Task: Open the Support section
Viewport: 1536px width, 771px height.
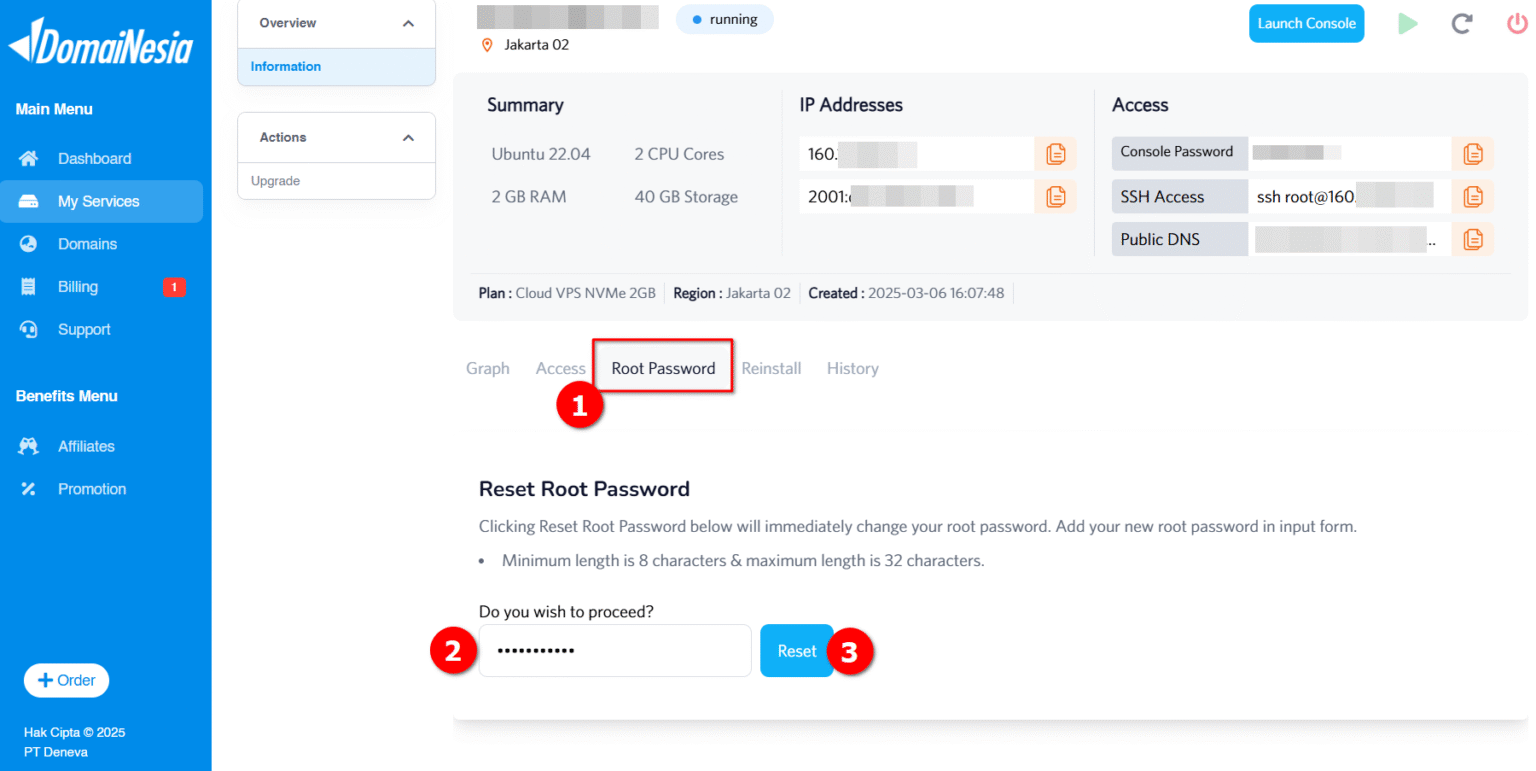Action: click(84, 329)
